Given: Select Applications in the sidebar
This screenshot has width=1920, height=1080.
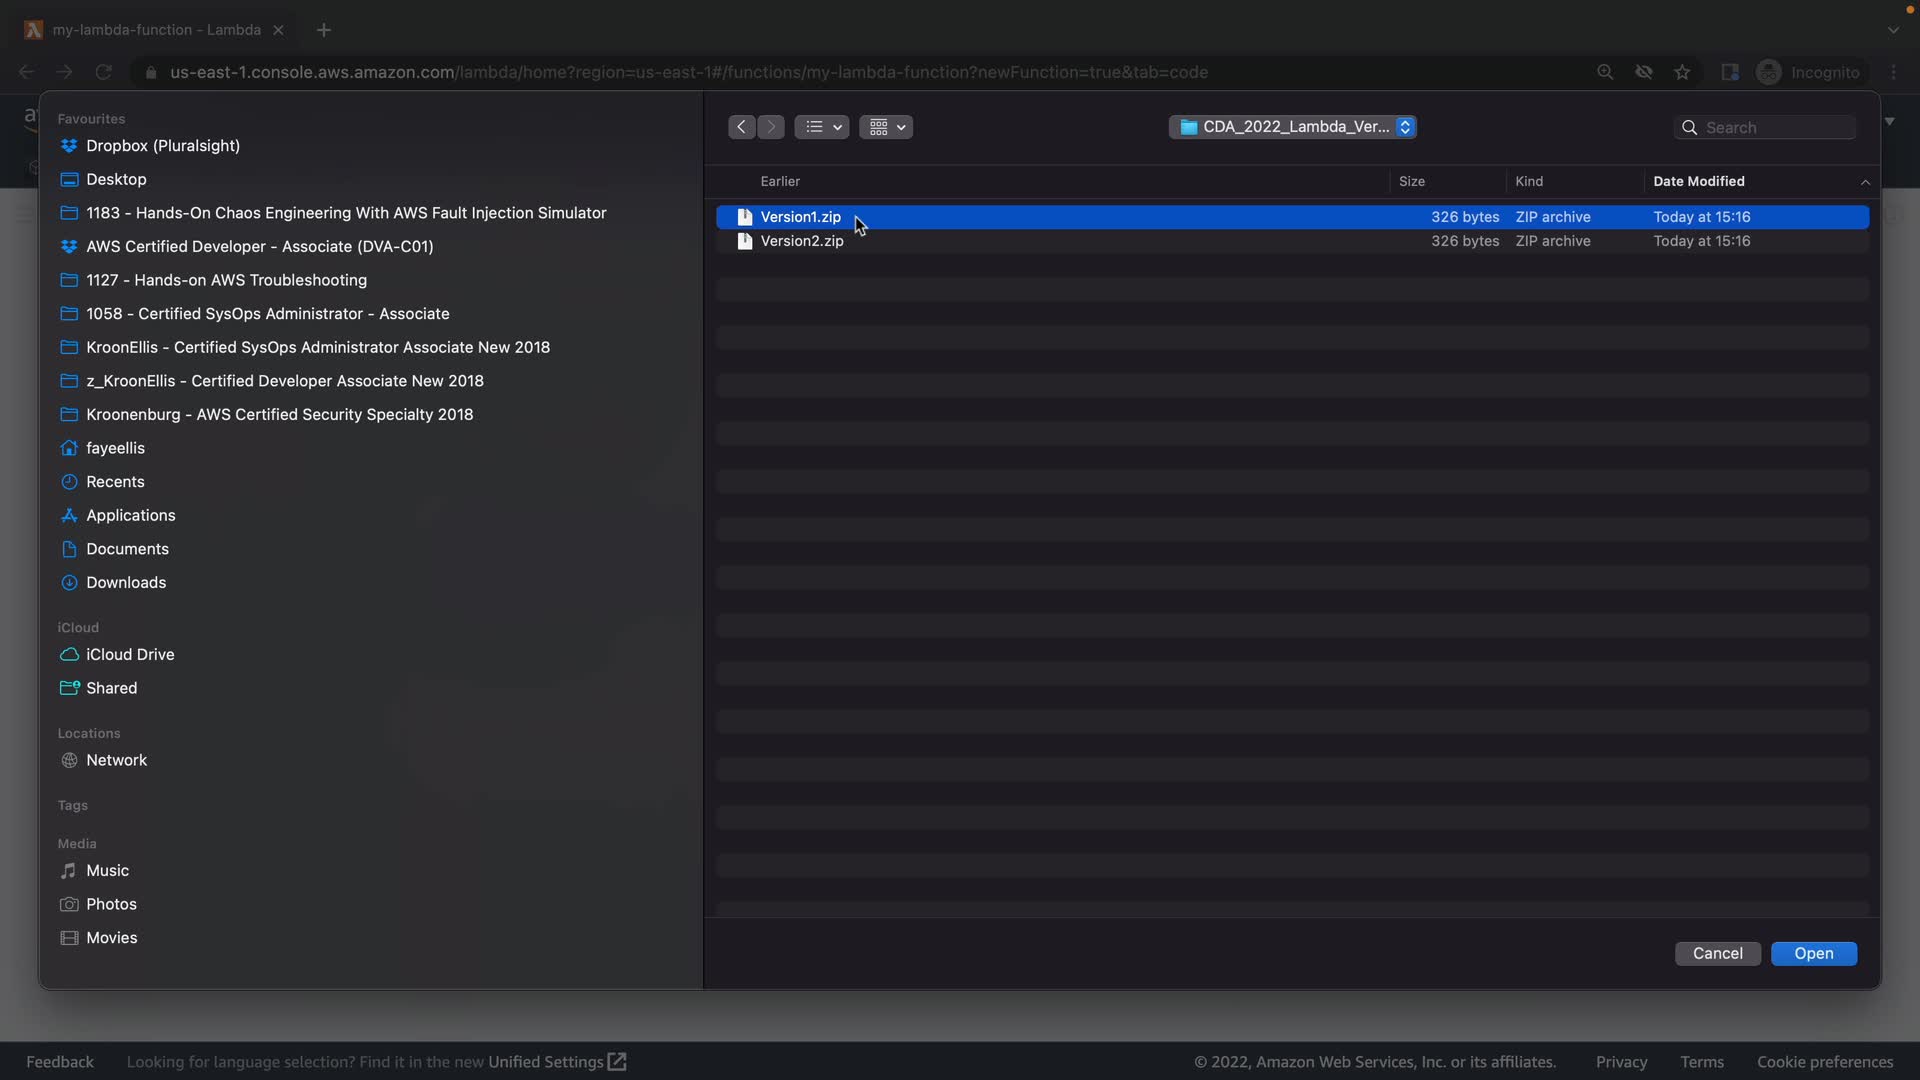Looking at the screenshot, I should pyautogui.click(x=130, y=516).
